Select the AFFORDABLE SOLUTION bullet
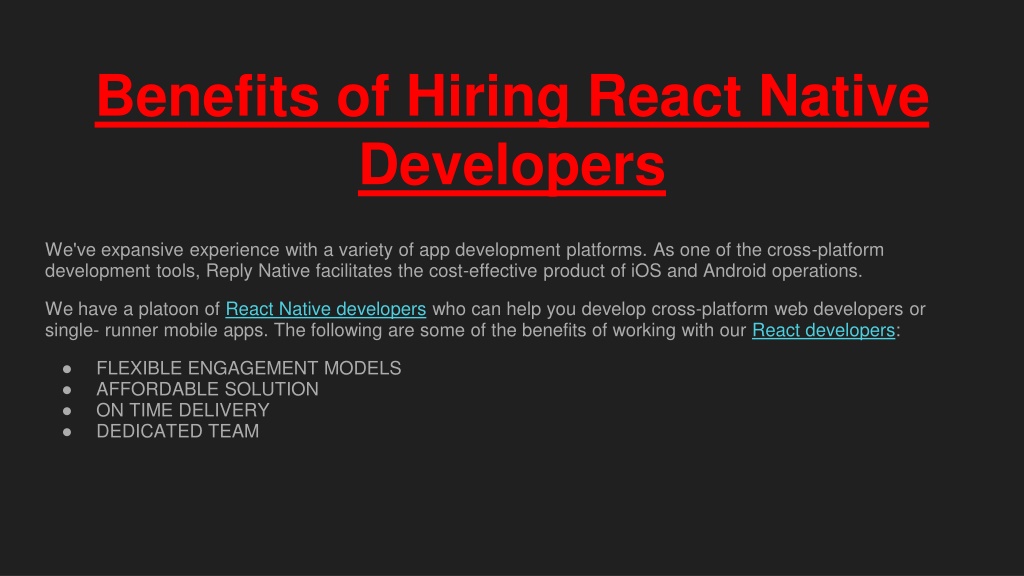The image size is (1024, 576). (x=207, y=389)
